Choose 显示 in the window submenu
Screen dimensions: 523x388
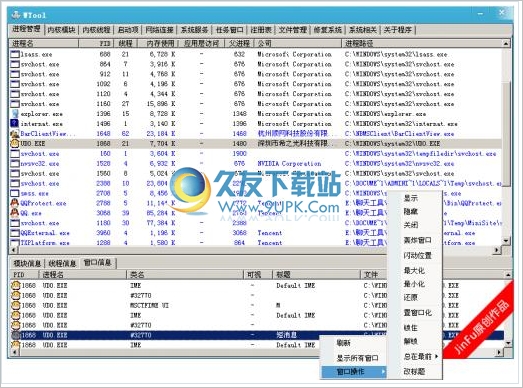coord(411,198)
